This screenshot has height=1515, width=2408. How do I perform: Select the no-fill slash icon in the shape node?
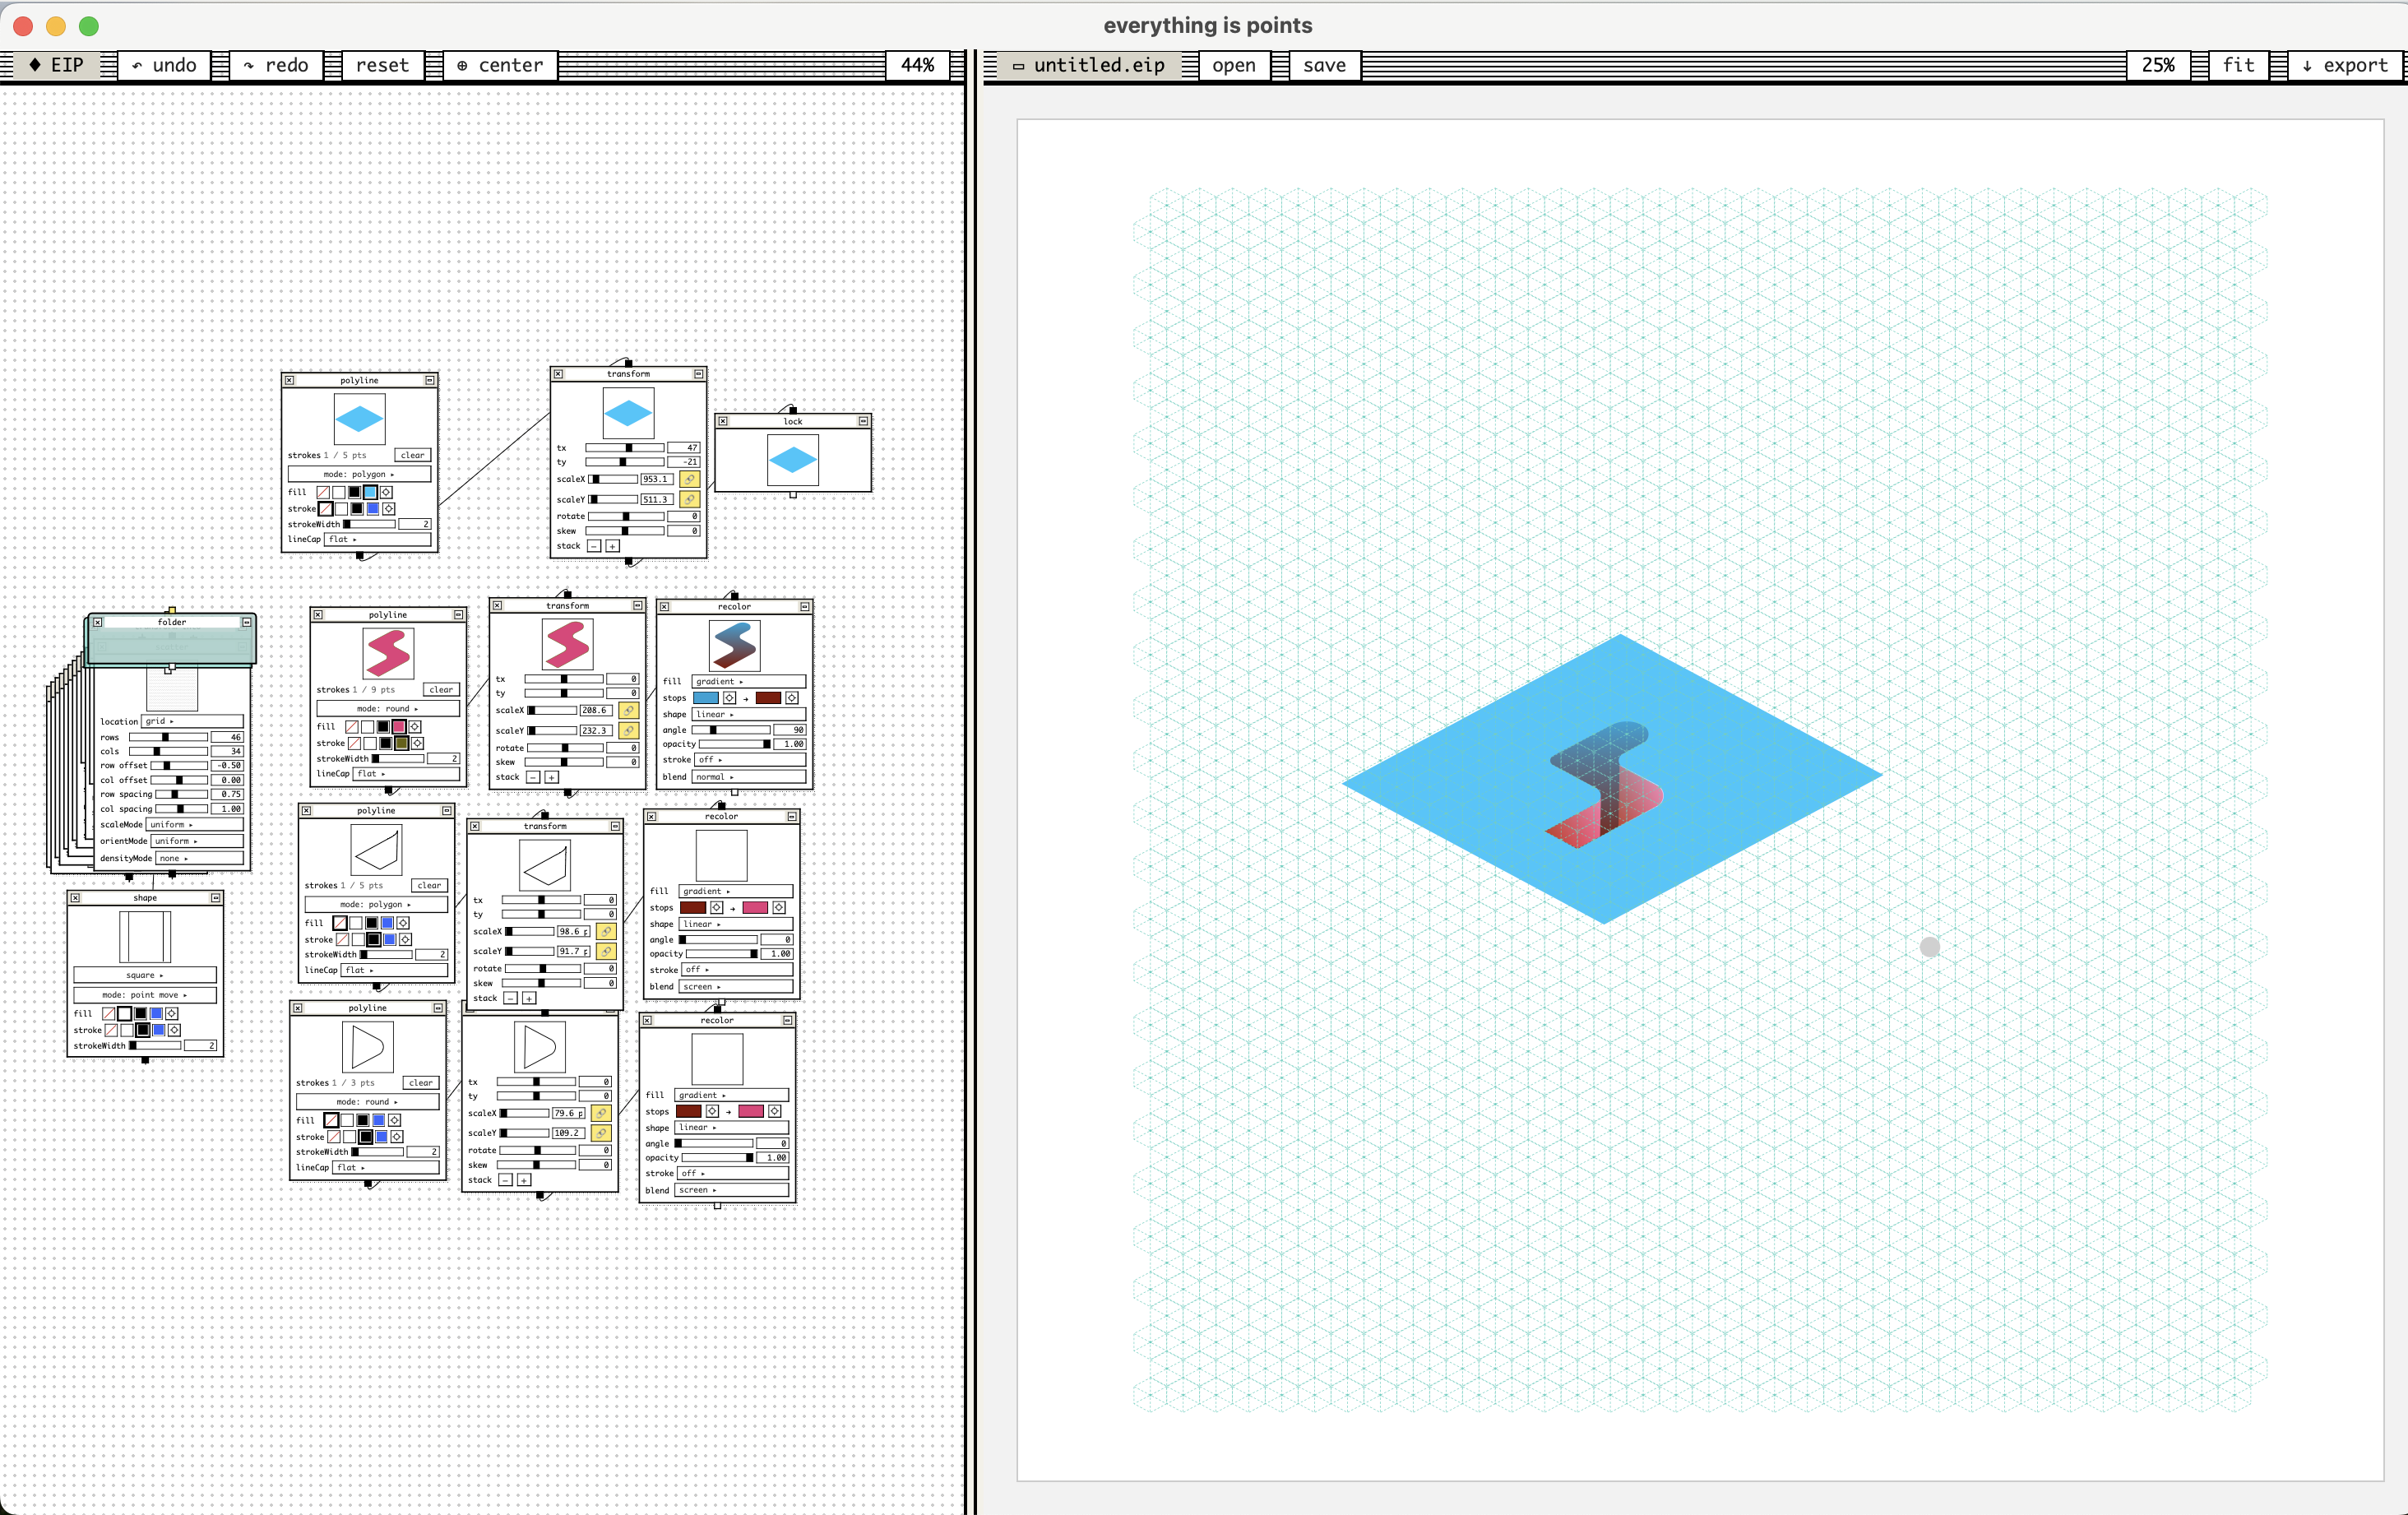(108, 1014)
